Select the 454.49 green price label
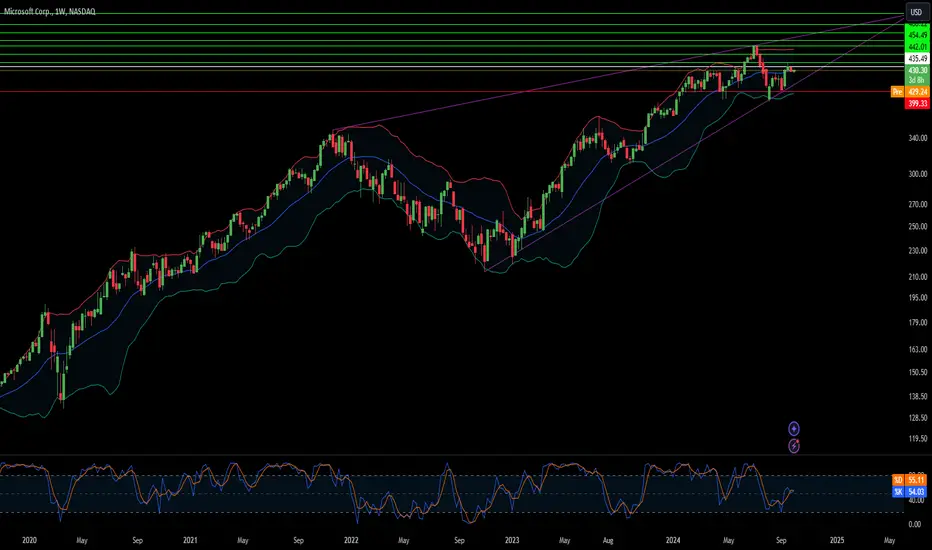This screenshot has width=932, height=550. pos(916,36)
